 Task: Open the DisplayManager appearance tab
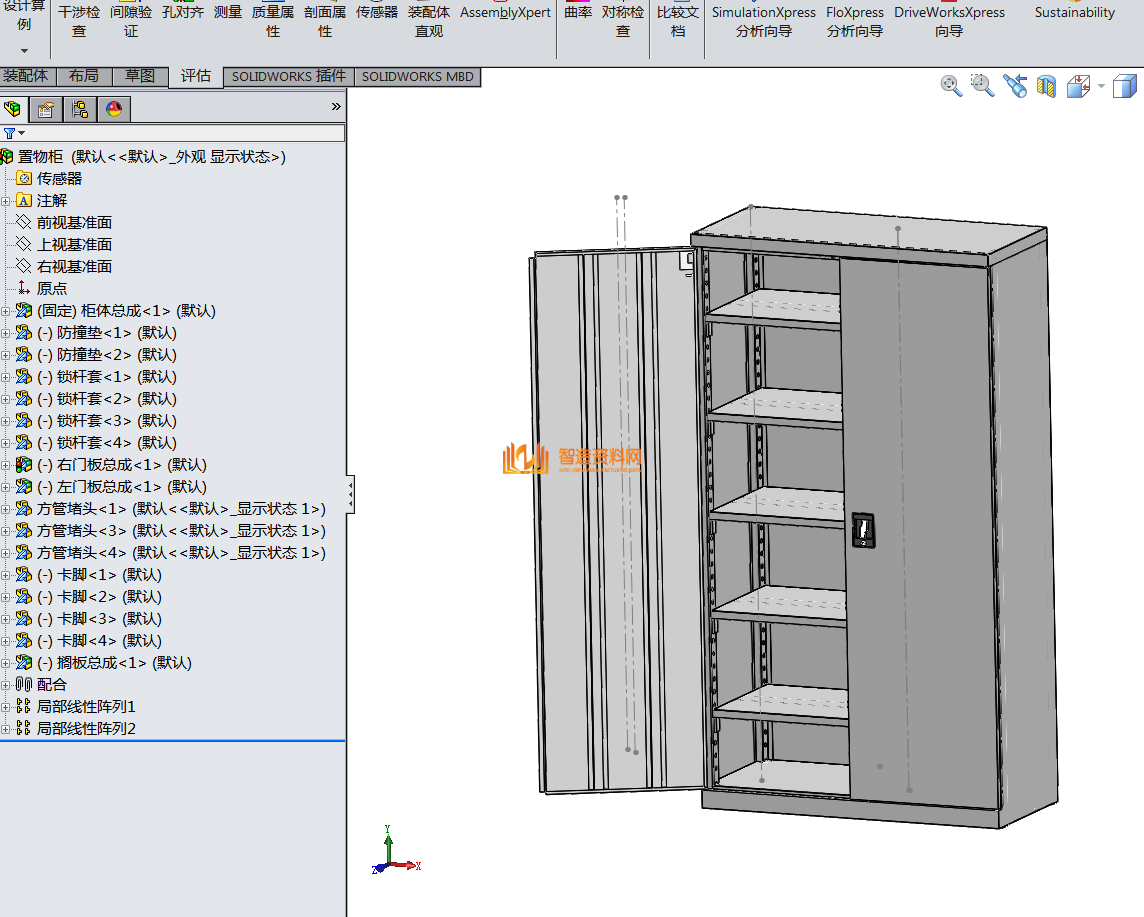pyautogui.click(x=113, y=109)
